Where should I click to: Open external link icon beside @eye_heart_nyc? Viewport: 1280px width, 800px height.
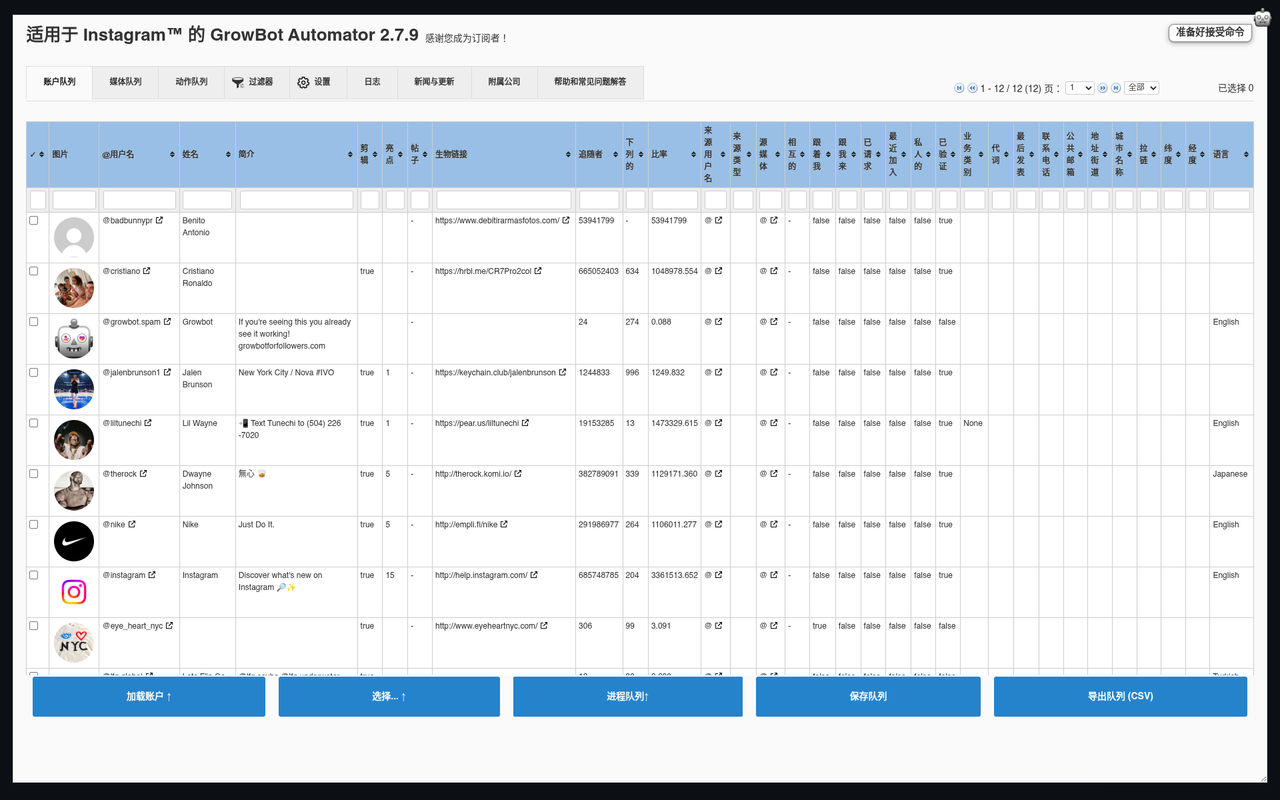tap(170, 626)
